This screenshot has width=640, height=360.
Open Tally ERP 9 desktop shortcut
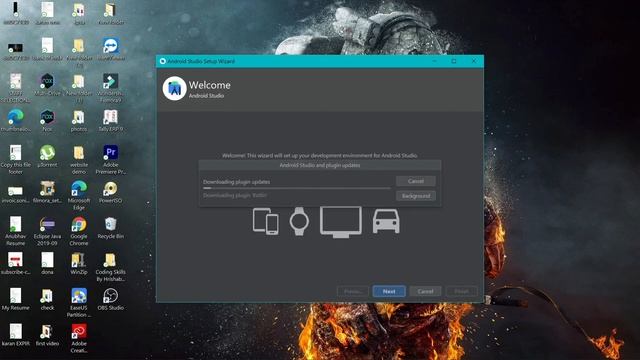[x=111, y=121]
